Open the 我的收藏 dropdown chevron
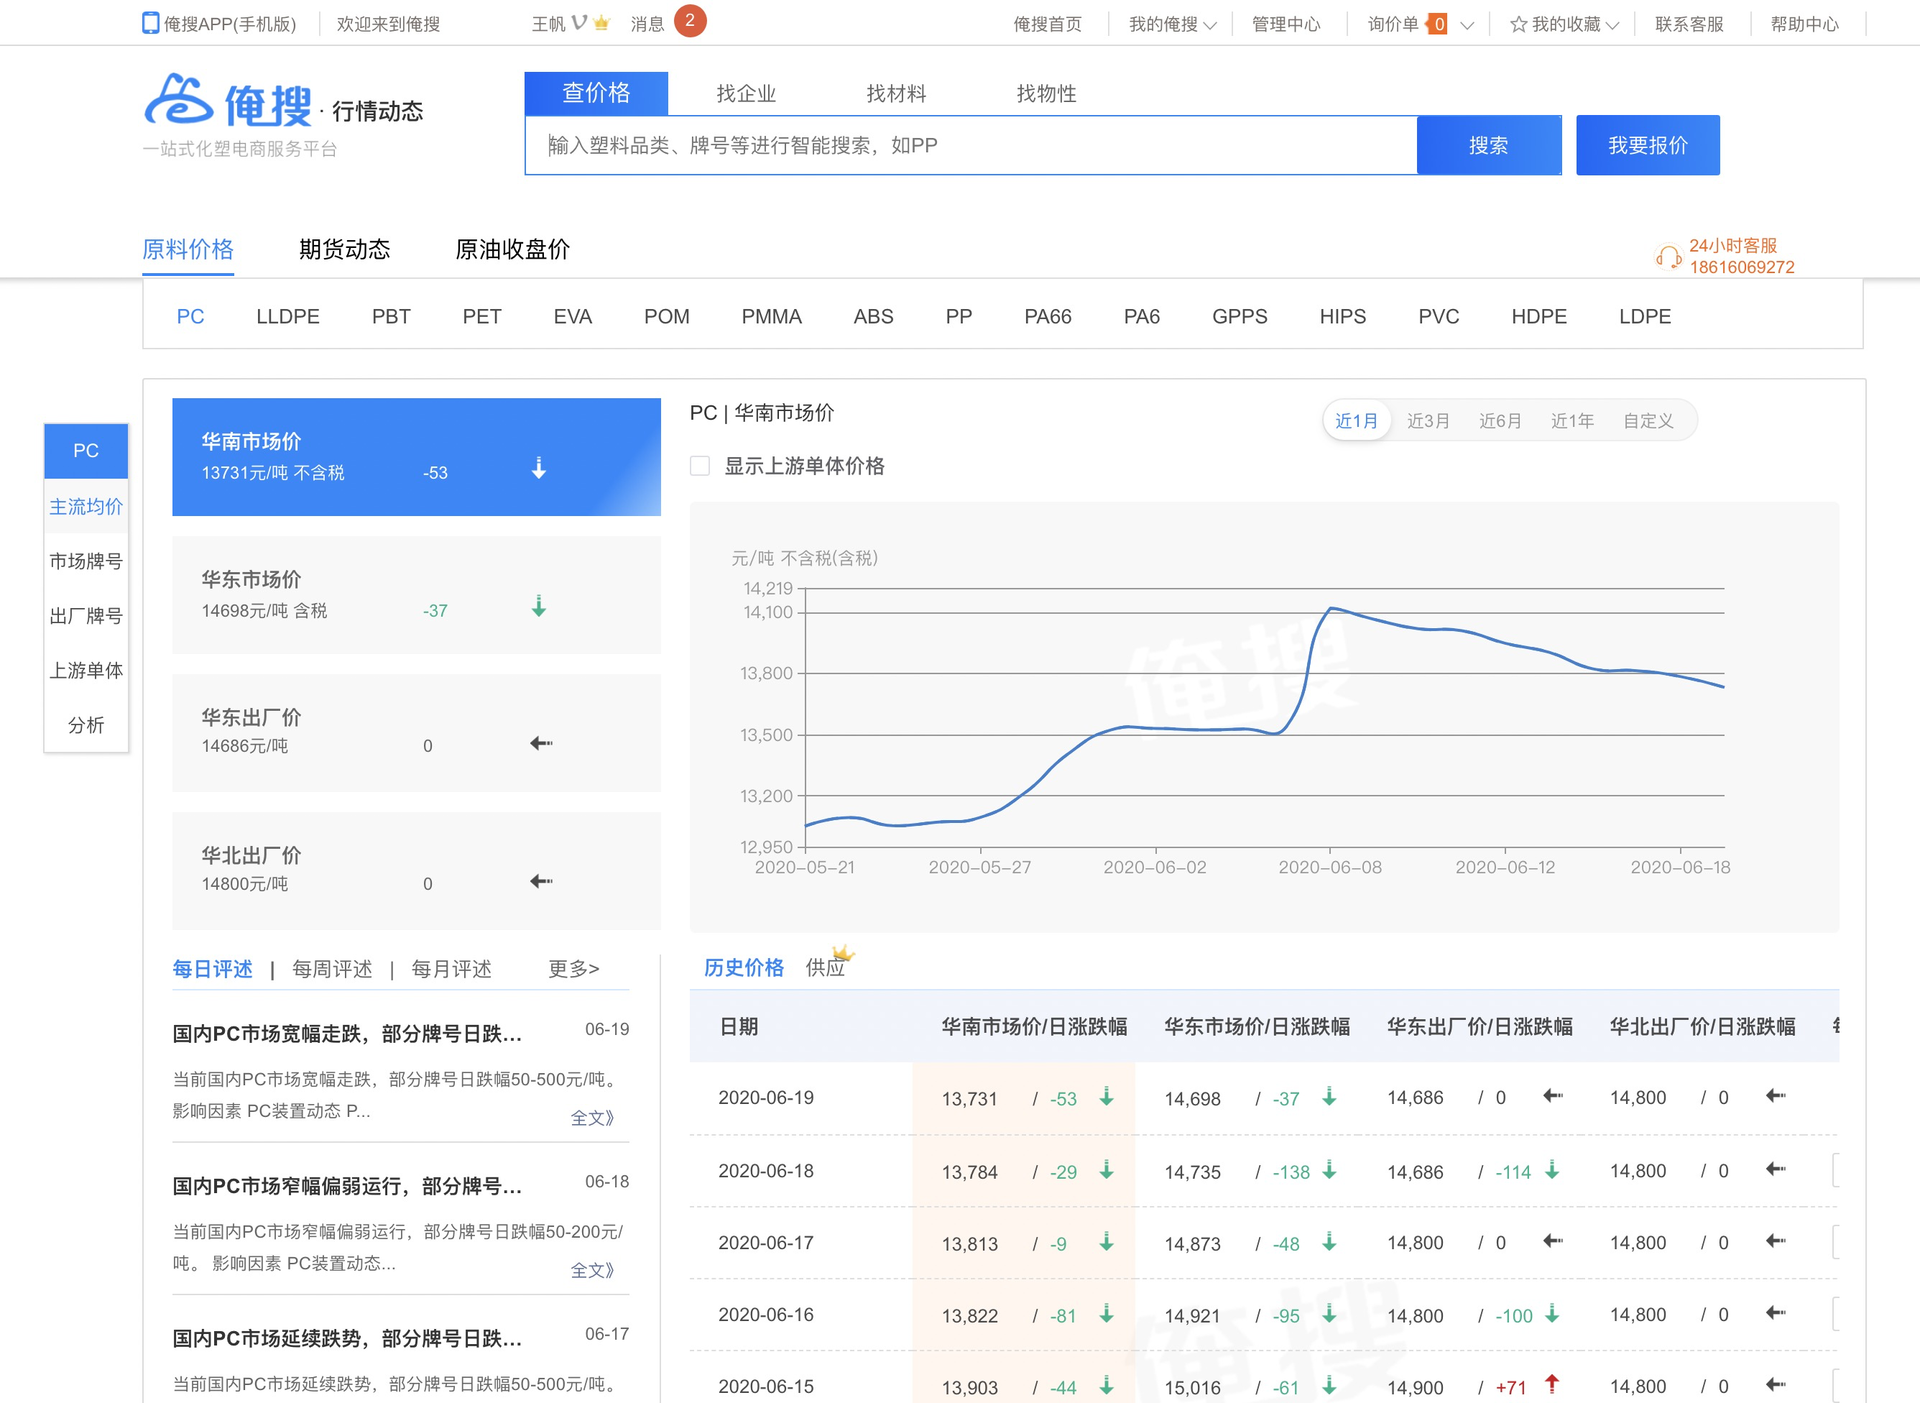The width and height of the screenshot is (1920, 1403). [1612, 25]
